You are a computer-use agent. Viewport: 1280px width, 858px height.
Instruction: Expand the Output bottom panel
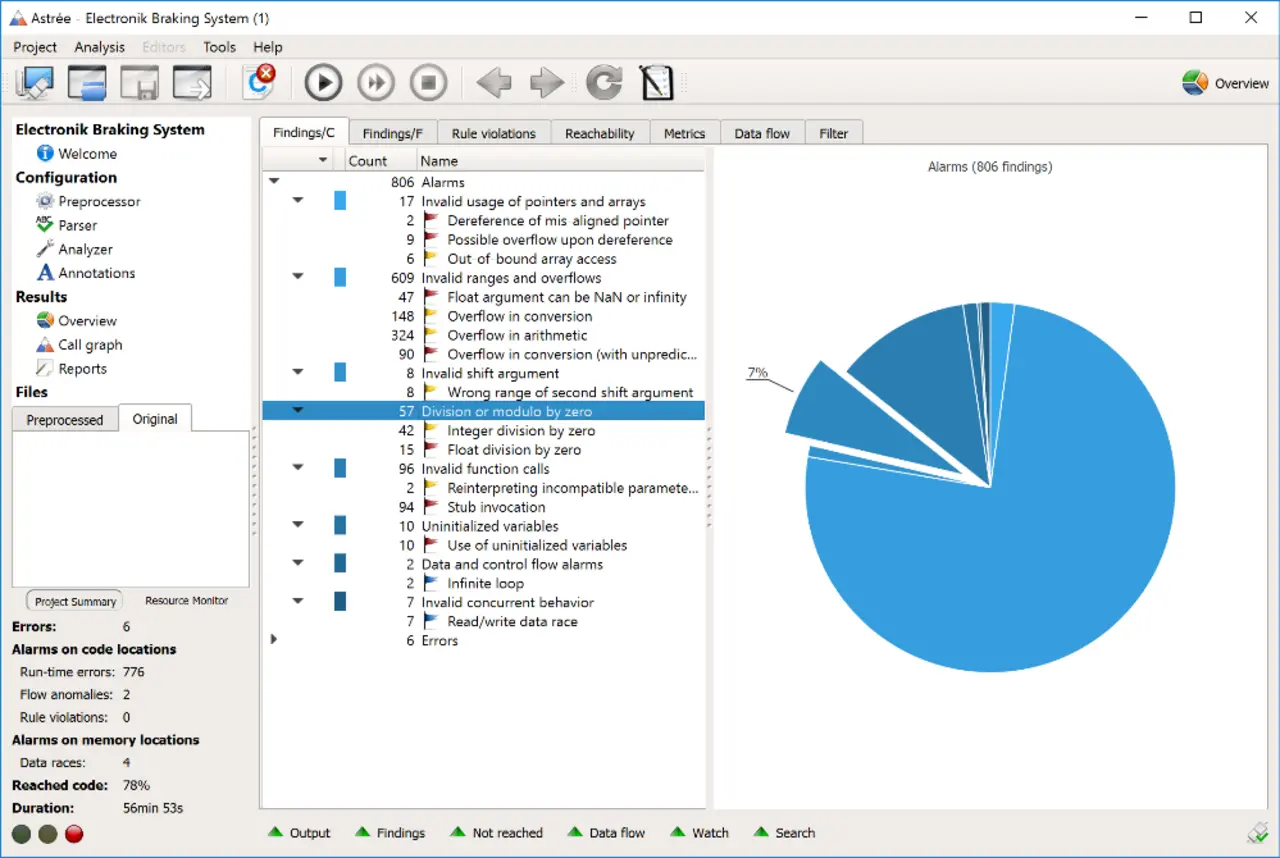299,833
